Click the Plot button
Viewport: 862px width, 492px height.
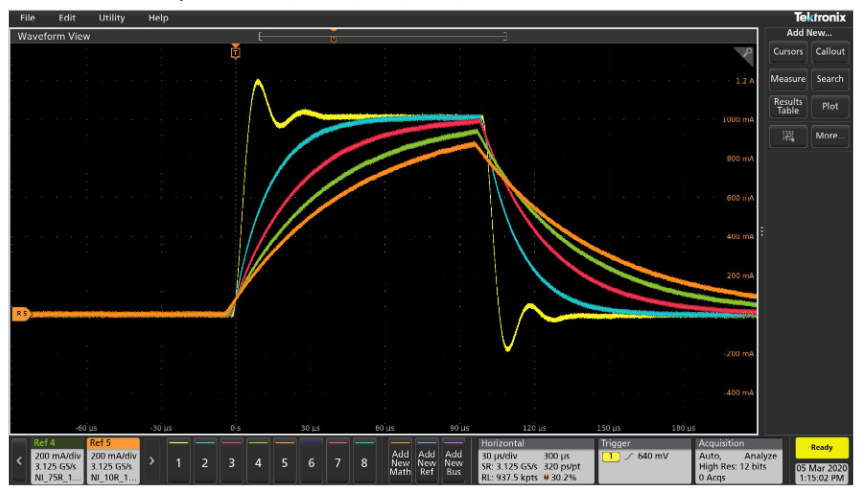(x=829, y=106)
